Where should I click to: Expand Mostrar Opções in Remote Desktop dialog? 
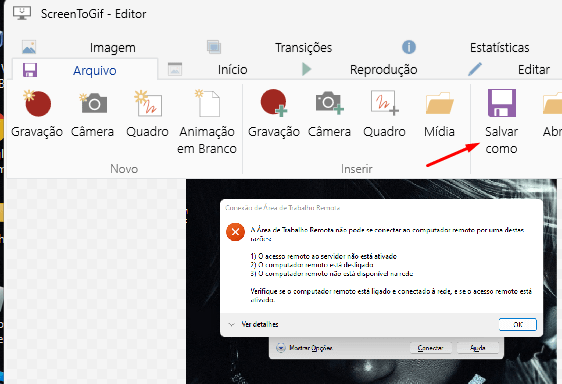(x=304, y=348)
